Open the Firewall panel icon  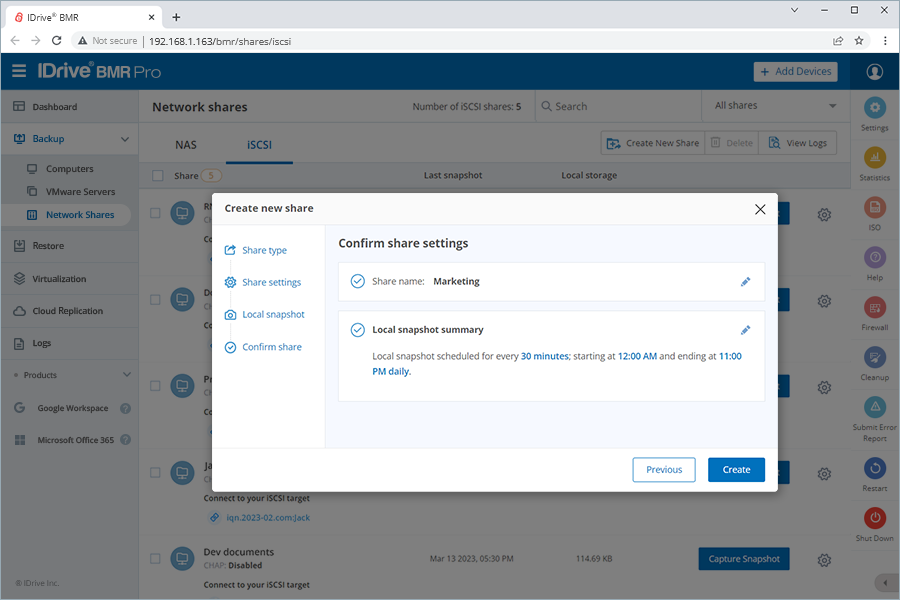[x=874, y=305]
